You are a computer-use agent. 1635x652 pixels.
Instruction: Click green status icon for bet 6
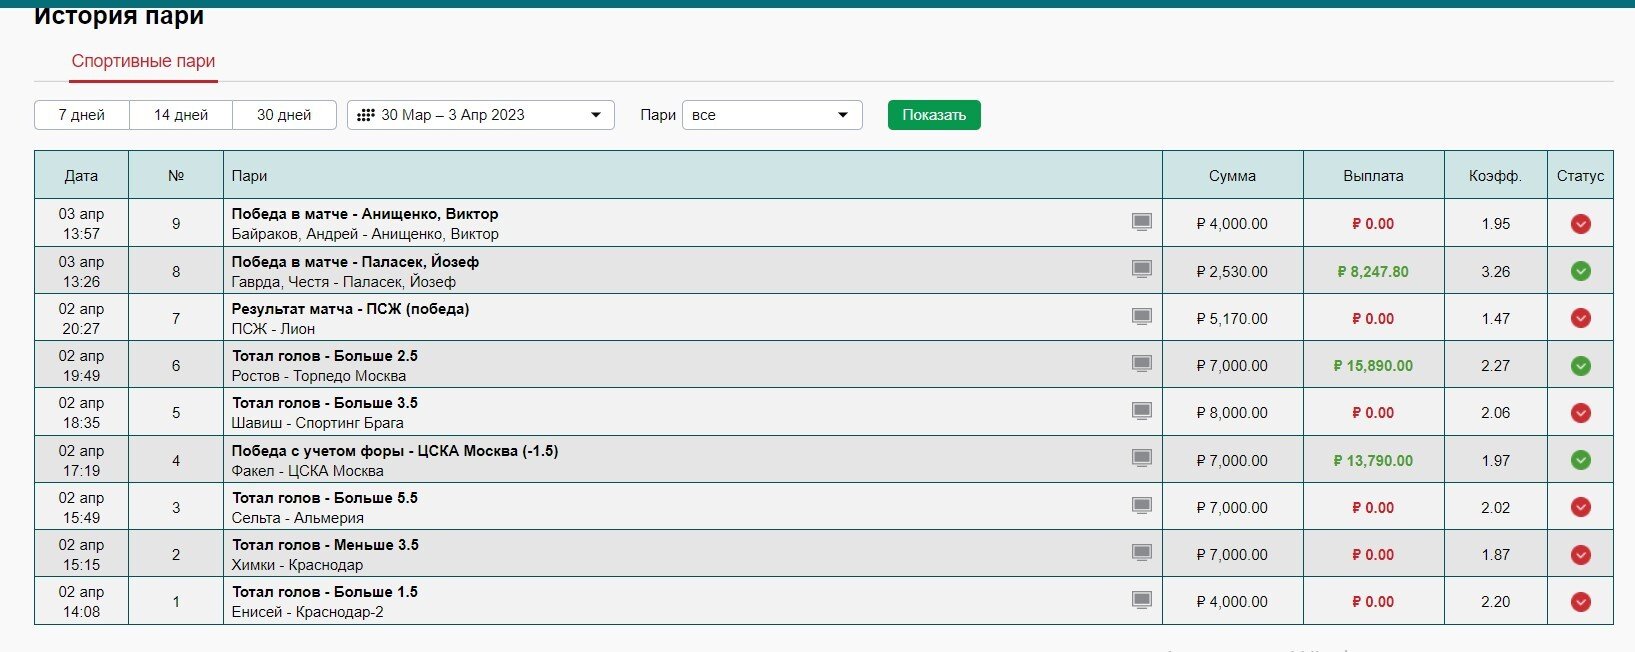click(x=1580, y=366)
